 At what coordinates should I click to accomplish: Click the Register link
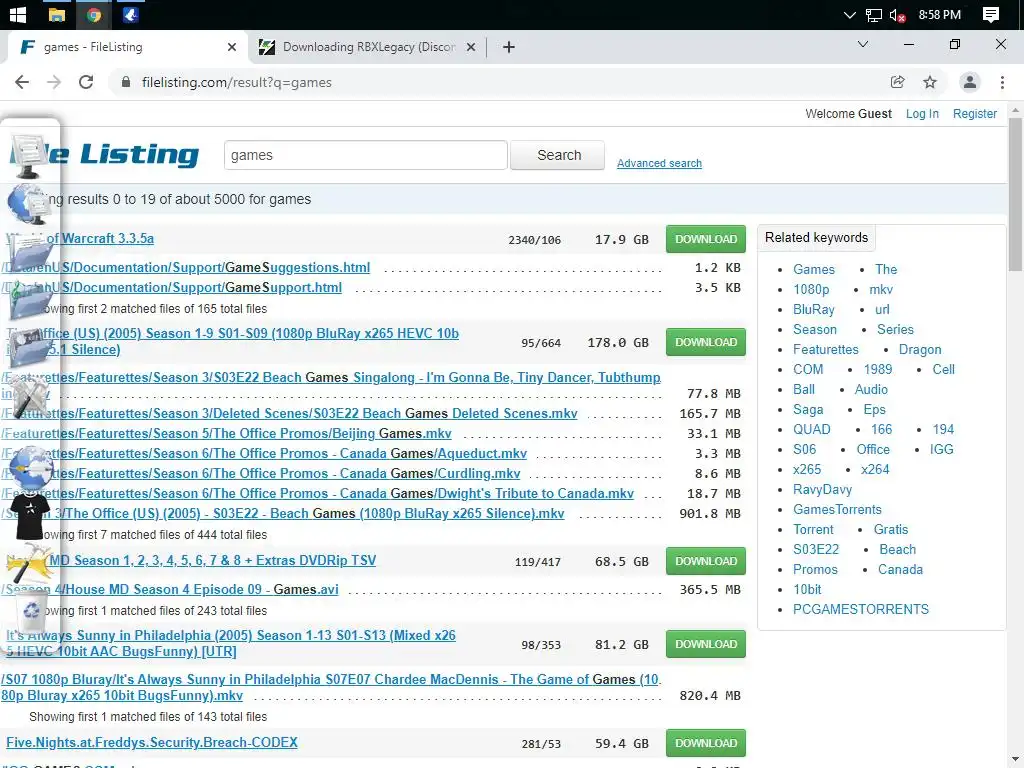(x=974, y=114)
